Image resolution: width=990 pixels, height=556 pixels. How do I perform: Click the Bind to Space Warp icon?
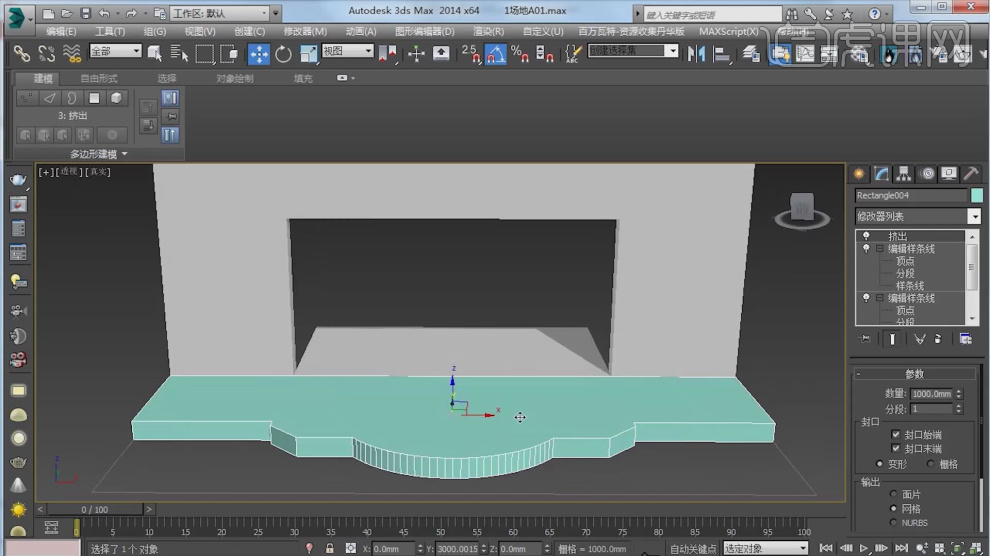click(72, 54)
